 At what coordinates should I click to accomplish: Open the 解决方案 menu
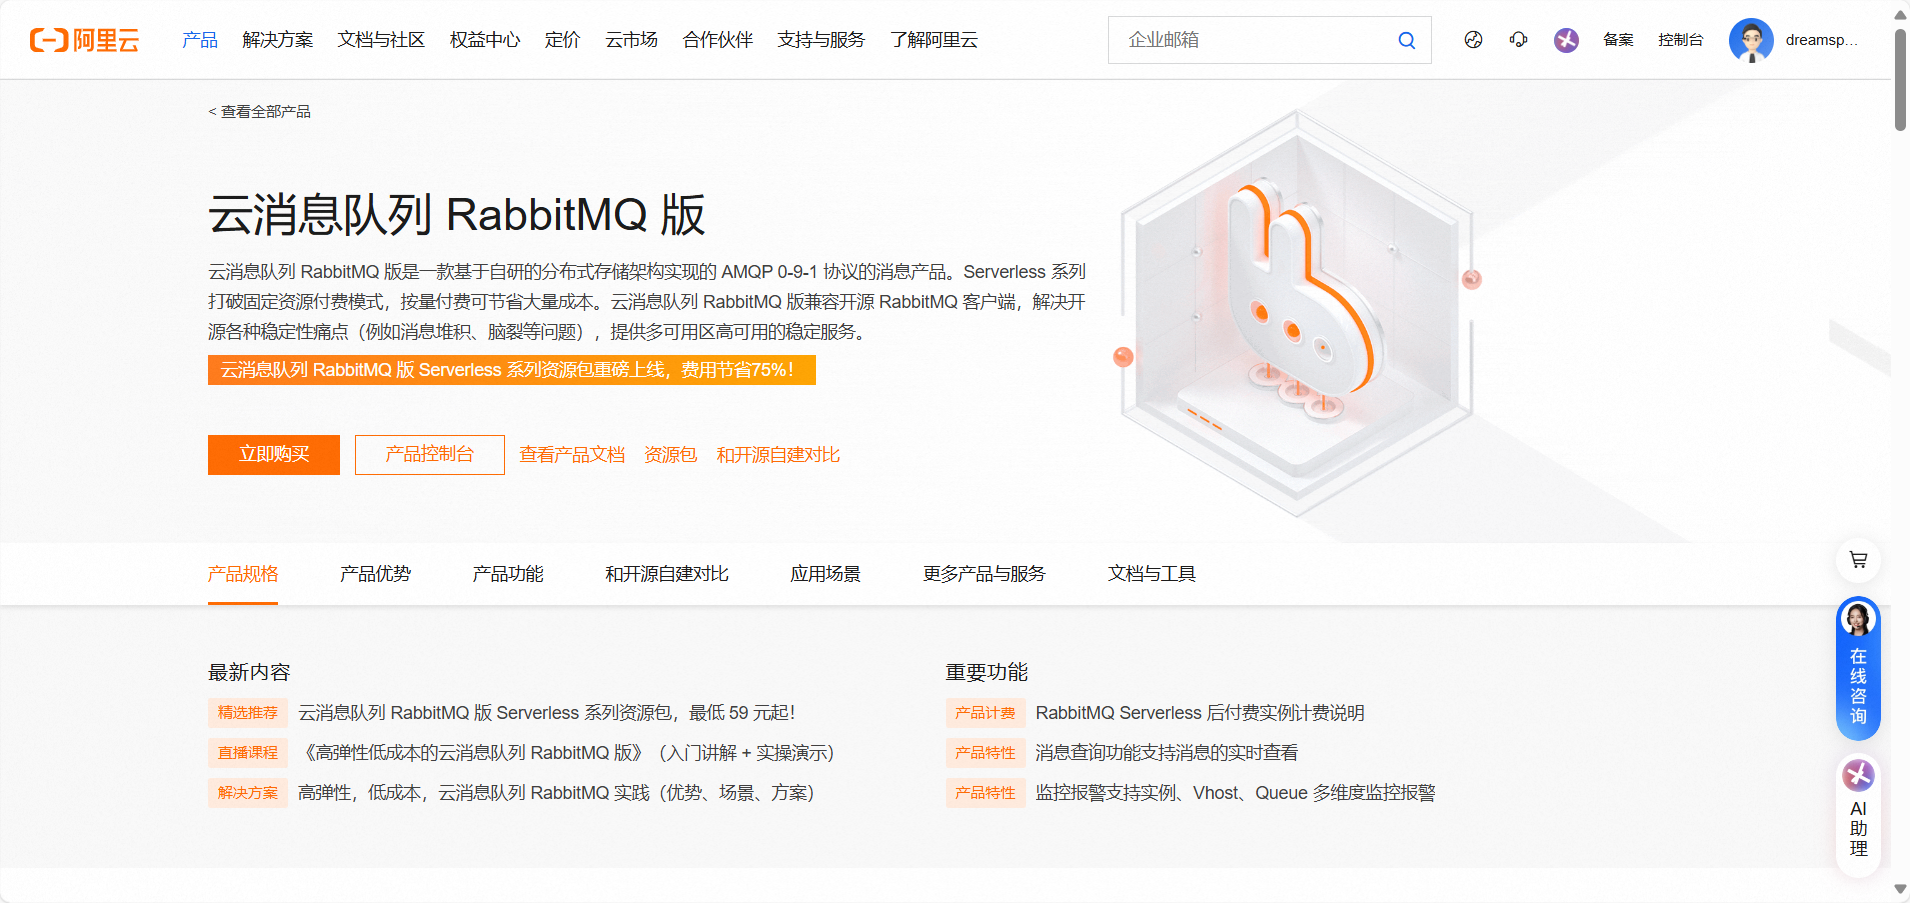pos(278,40)
